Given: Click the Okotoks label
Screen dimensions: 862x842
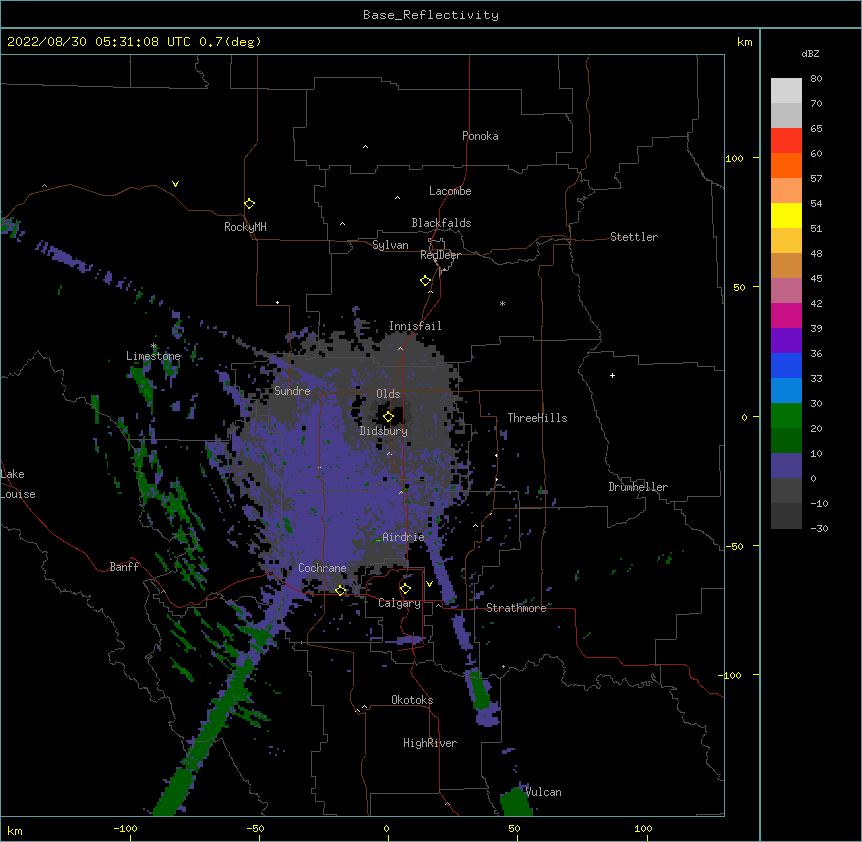Looking at the screenshot, I should (x=412, y=700).
